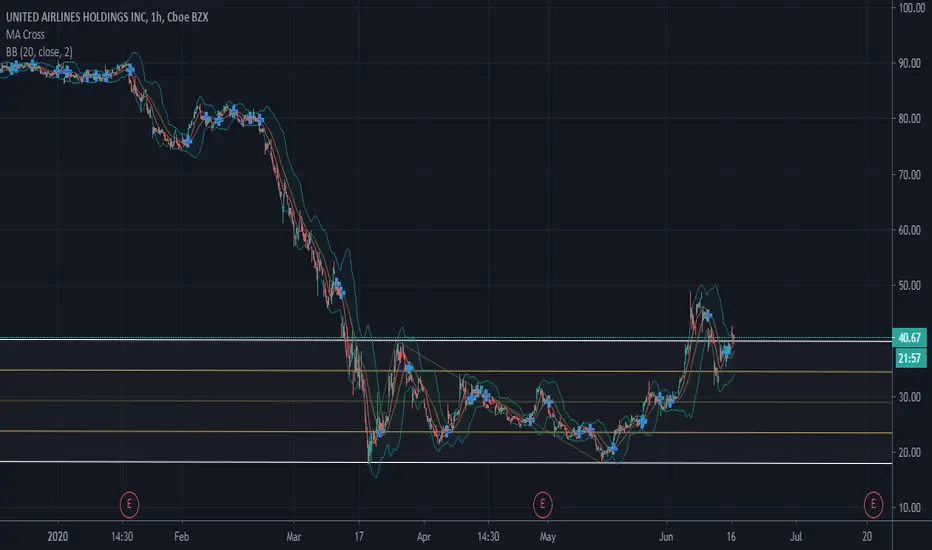Click the 2020 label on the time axis
Viewport: 932px width, 550px height.
pos(58,536)
